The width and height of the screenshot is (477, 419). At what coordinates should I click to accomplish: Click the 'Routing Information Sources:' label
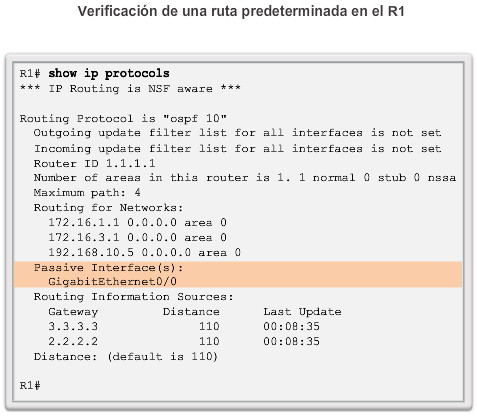pyautogui.click(x=134, y=297)
